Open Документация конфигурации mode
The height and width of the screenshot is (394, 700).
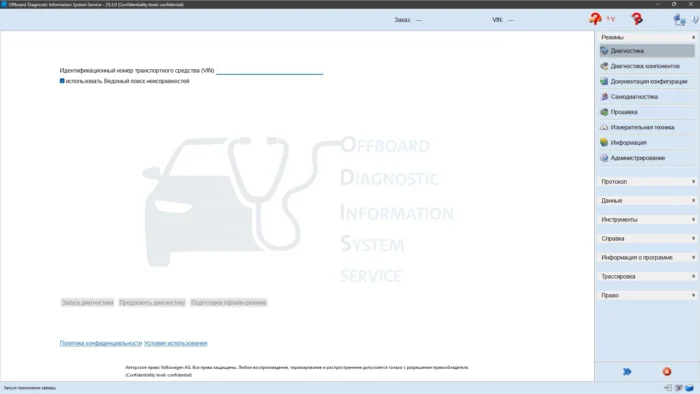(x=647, y=81)
